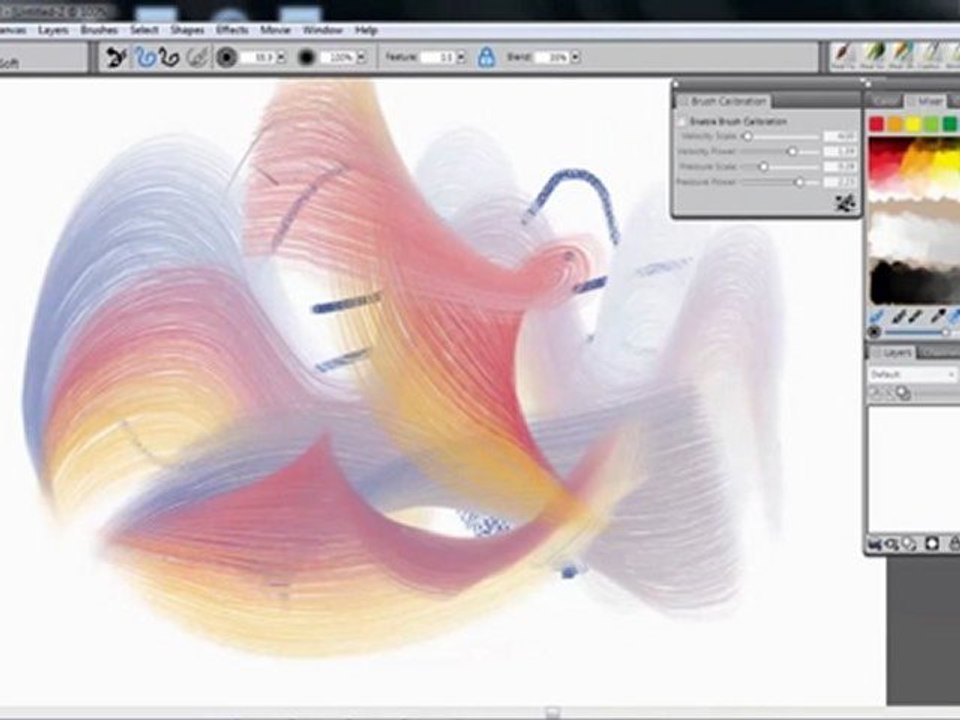Viewport: 960px width, 720px height.
Task: Select the Apply Color mixer brush tool
Action: (898, 317)
